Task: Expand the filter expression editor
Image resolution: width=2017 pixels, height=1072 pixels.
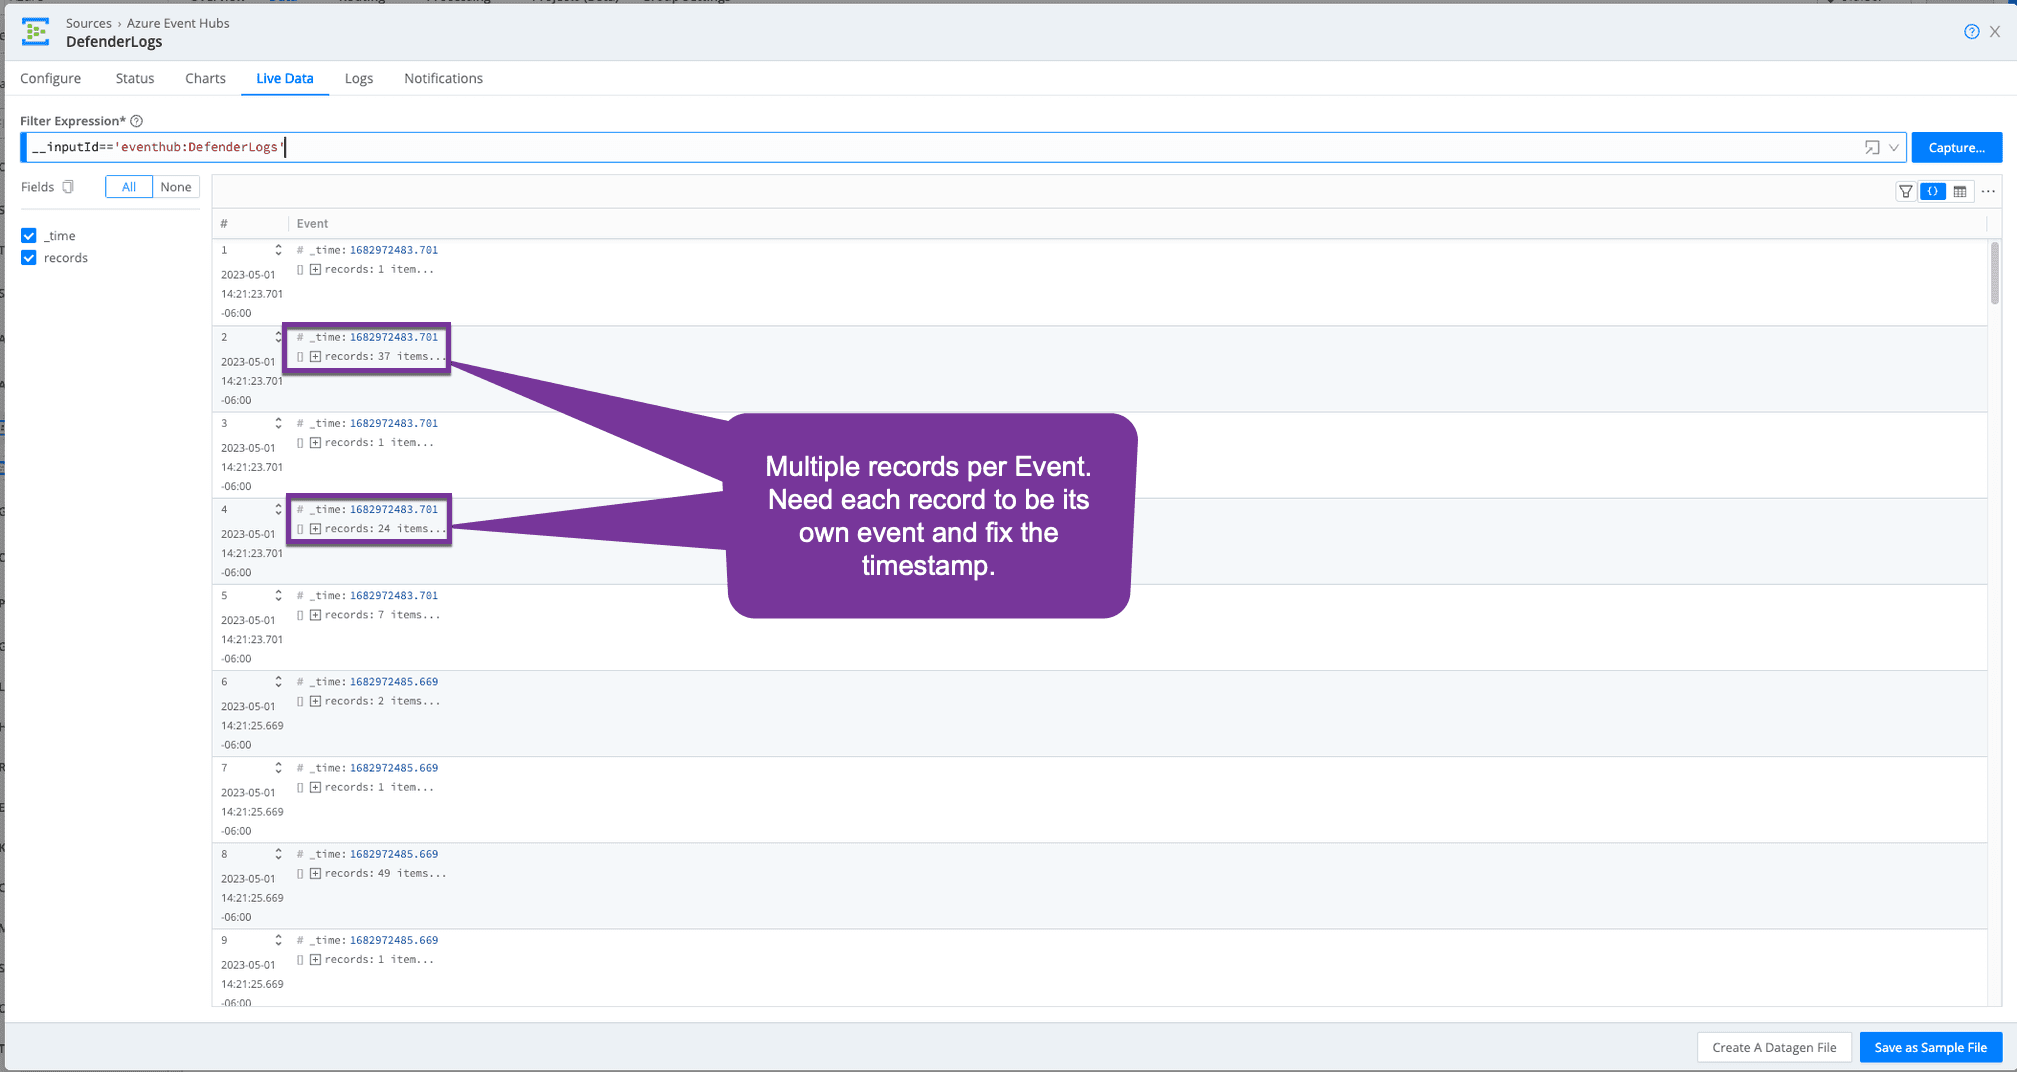Action: [x=1872, y=148]
